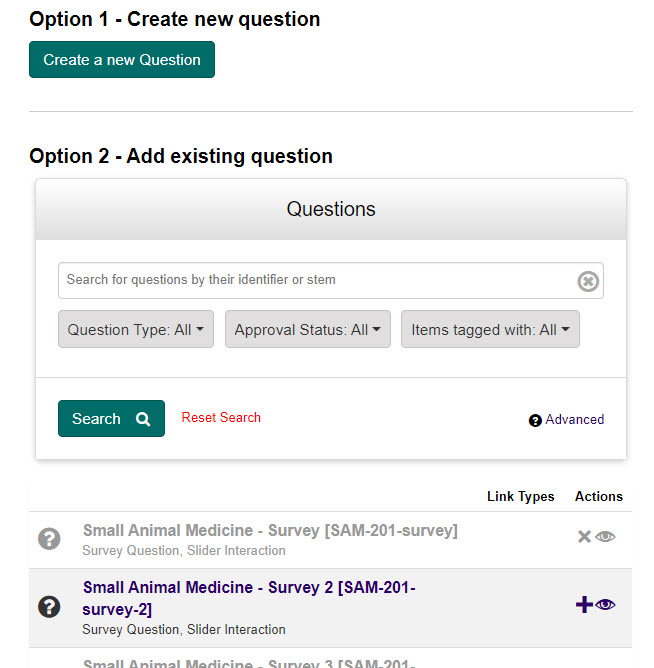Viewport: 654px width, 668px height.
Task: Click the help icon beside Advanced
Action: tap(535, 420)
